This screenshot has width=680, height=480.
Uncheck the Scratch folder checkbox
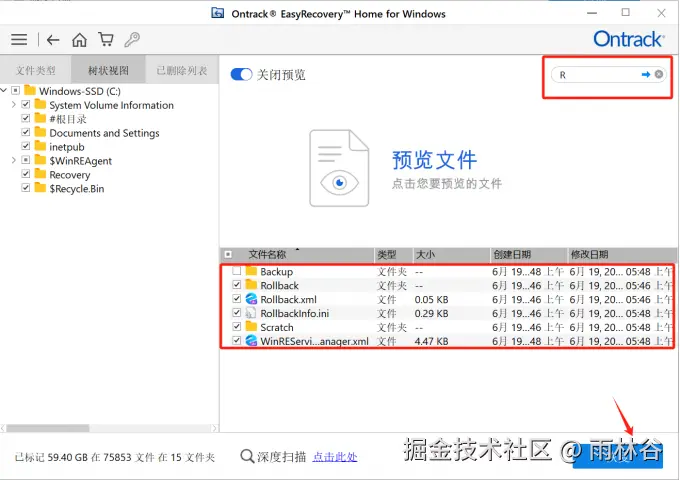point(236,327)
